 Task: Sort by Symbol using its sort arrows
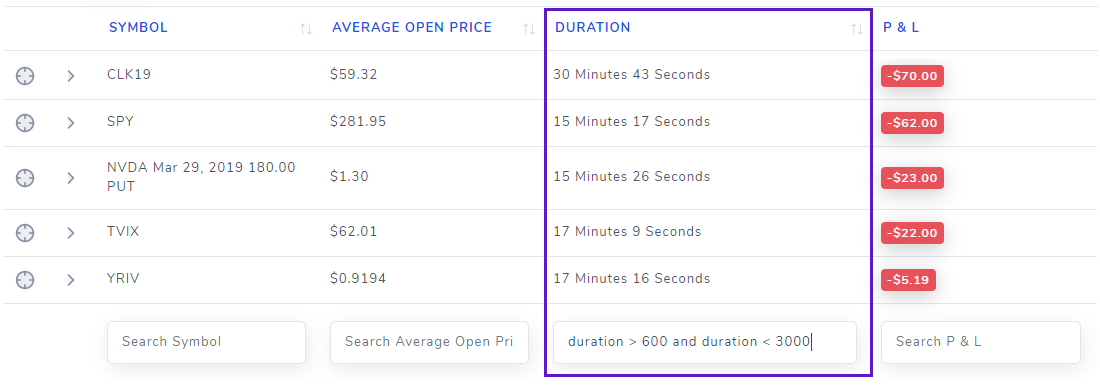306,29
